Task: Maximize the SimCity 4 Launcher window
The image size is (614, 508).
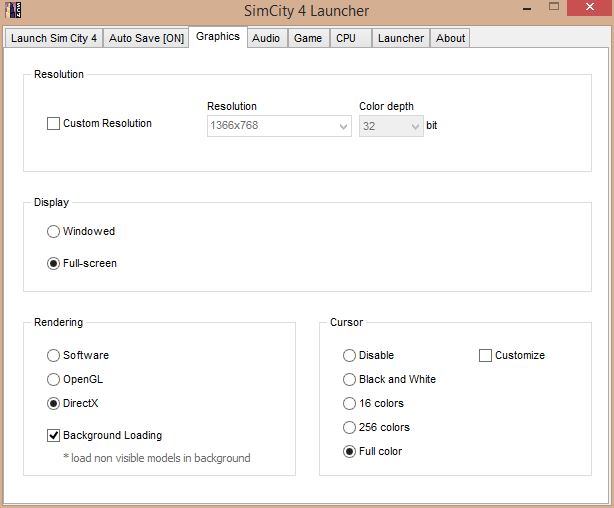Action: [554, 7]
